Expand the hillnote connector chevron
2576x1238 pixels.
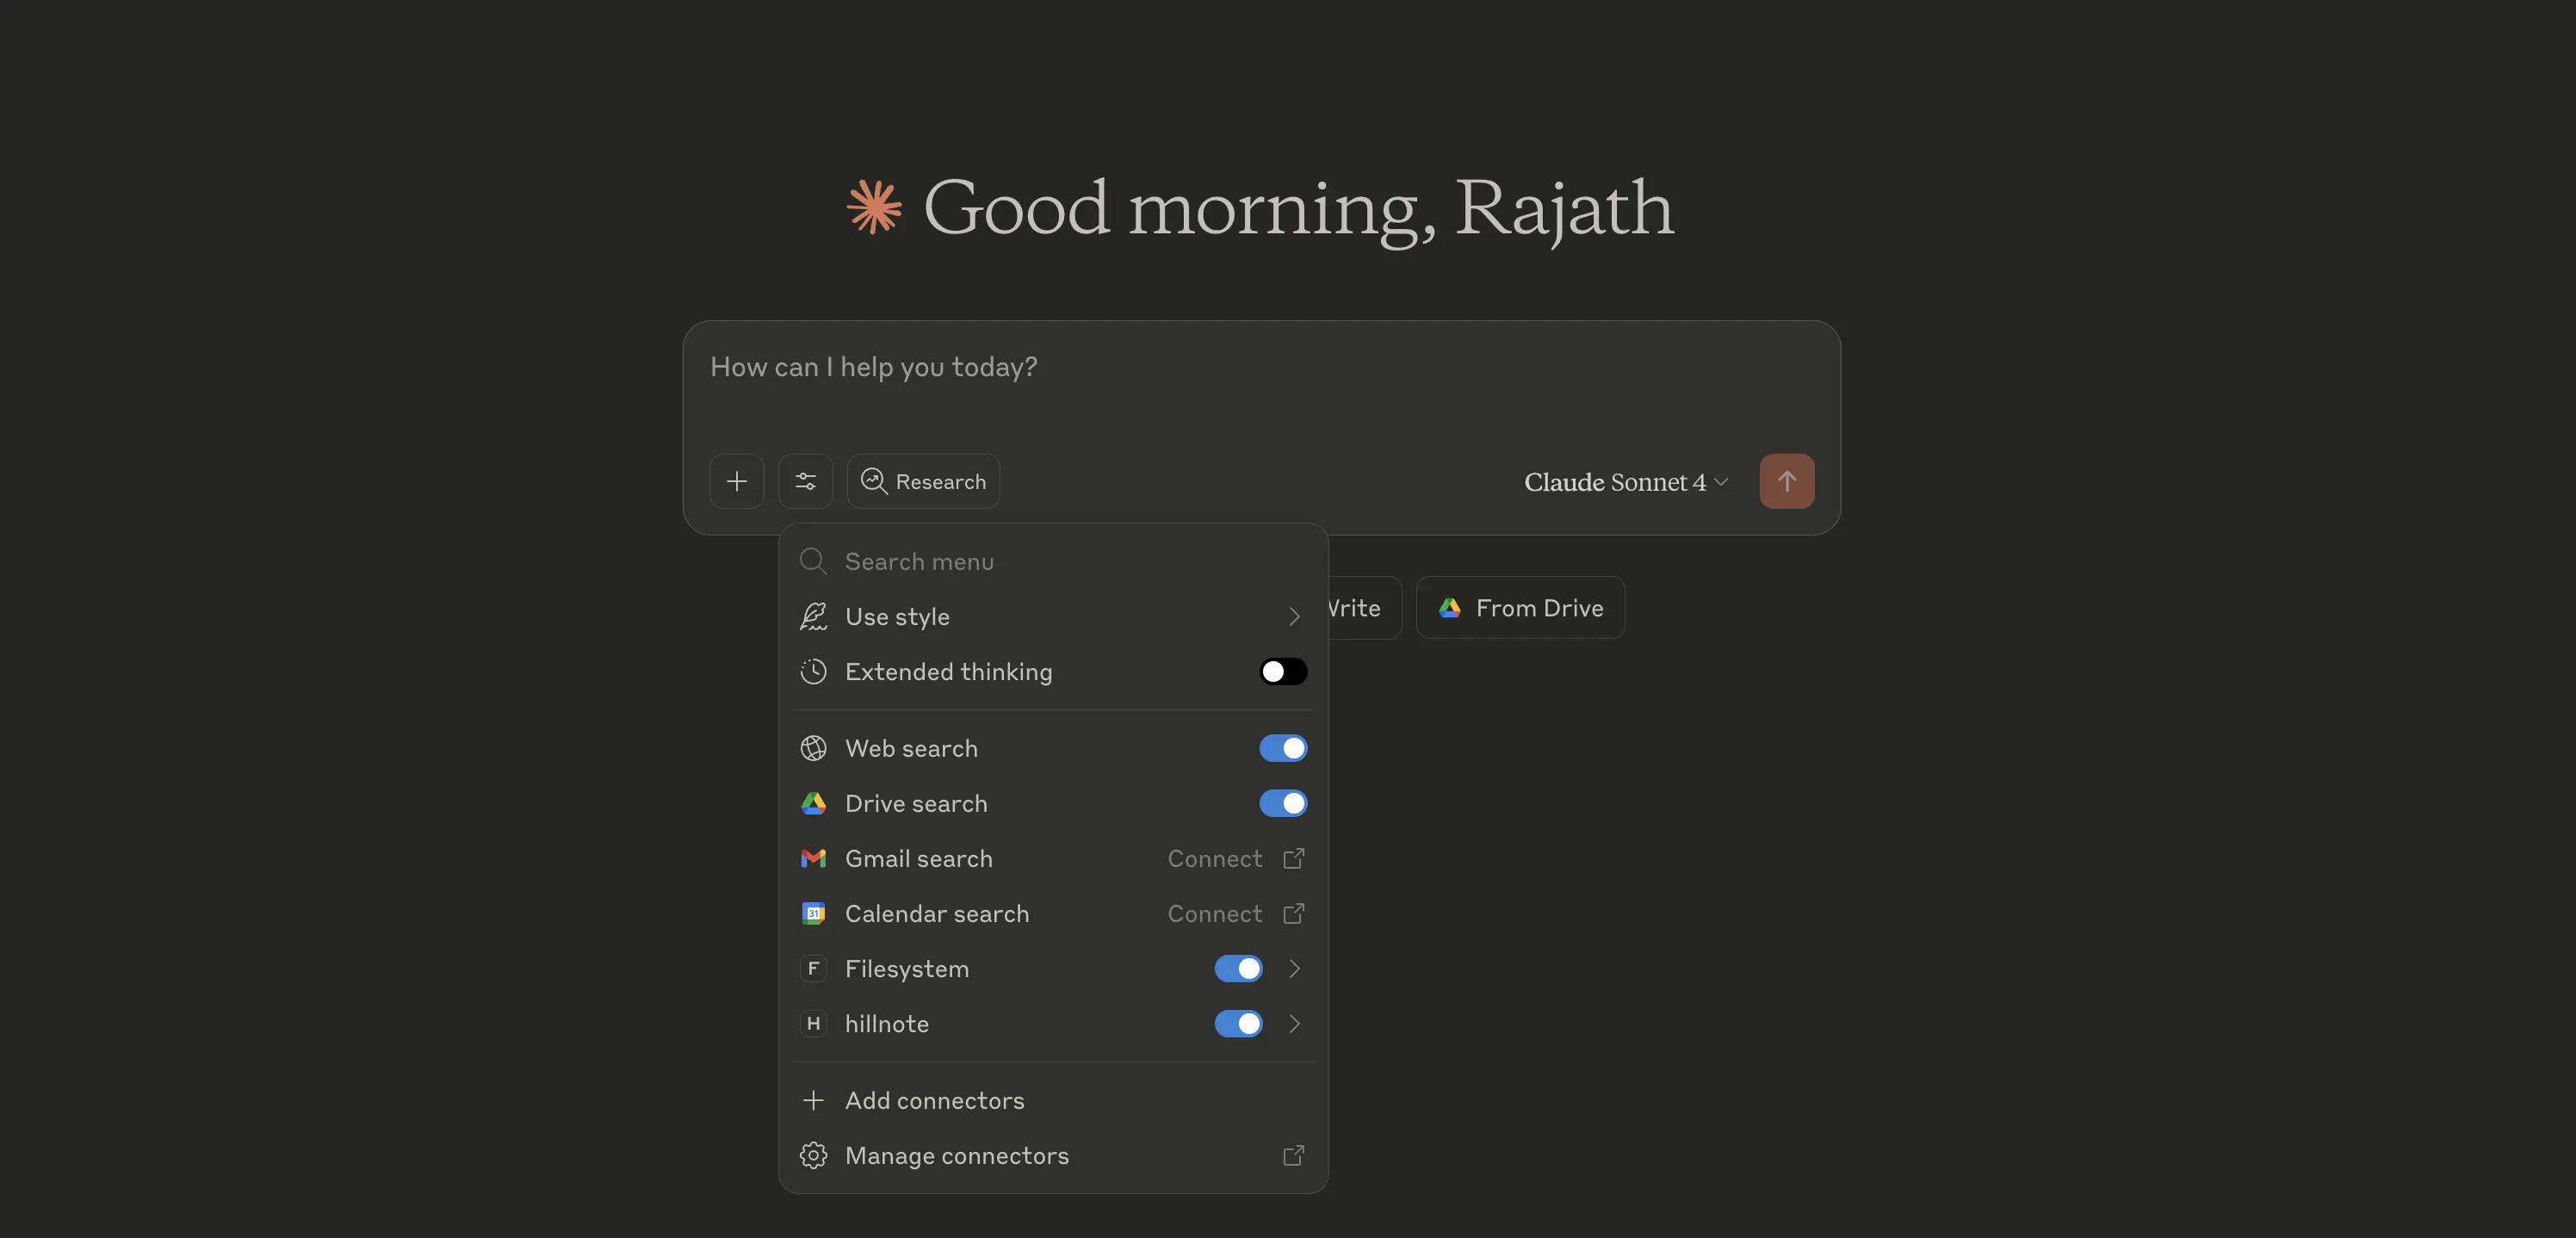coord(1293,1023)
